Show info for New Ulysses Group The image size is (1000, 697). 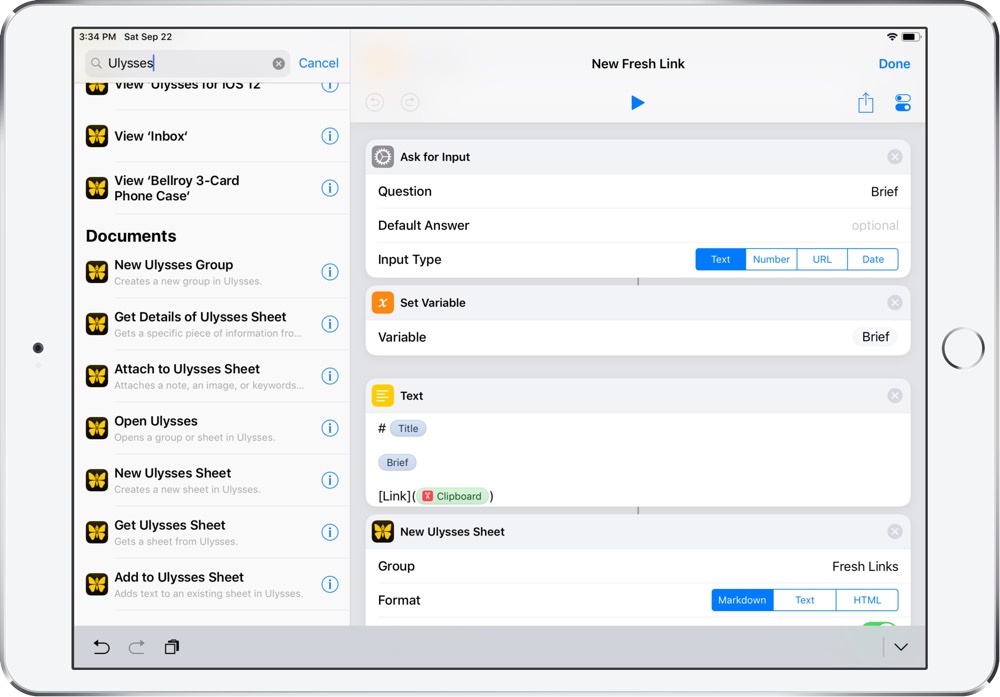click(x=330, y=272)
